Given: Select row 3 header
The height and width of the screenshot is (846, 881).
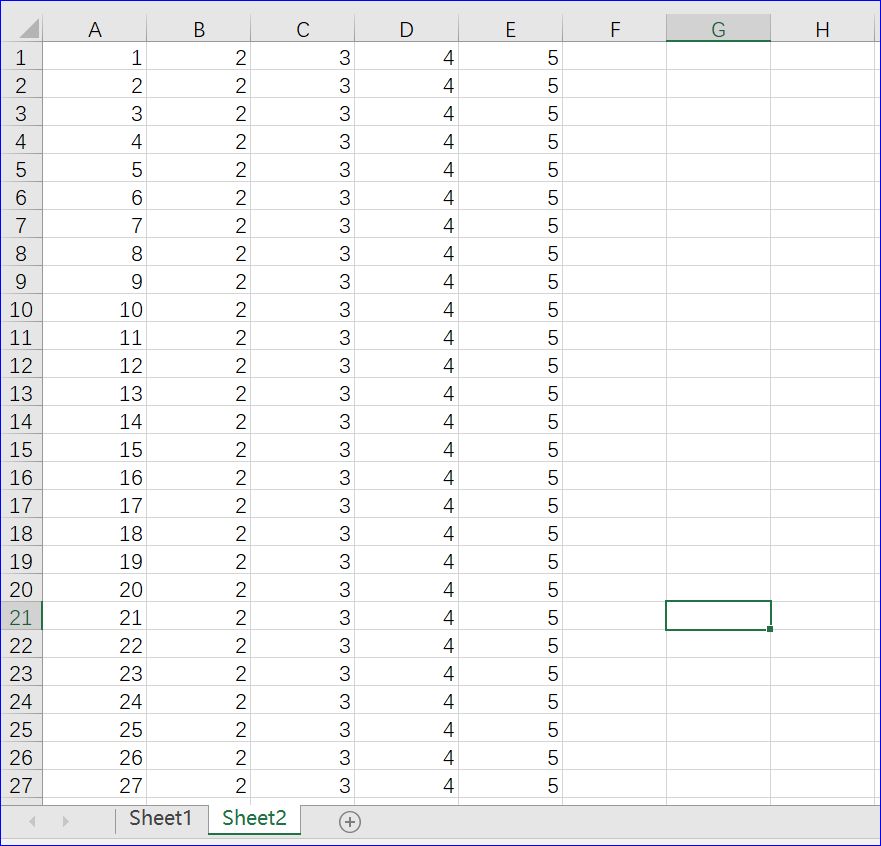Looking at the screenshot, I should [x=21, y=113].
